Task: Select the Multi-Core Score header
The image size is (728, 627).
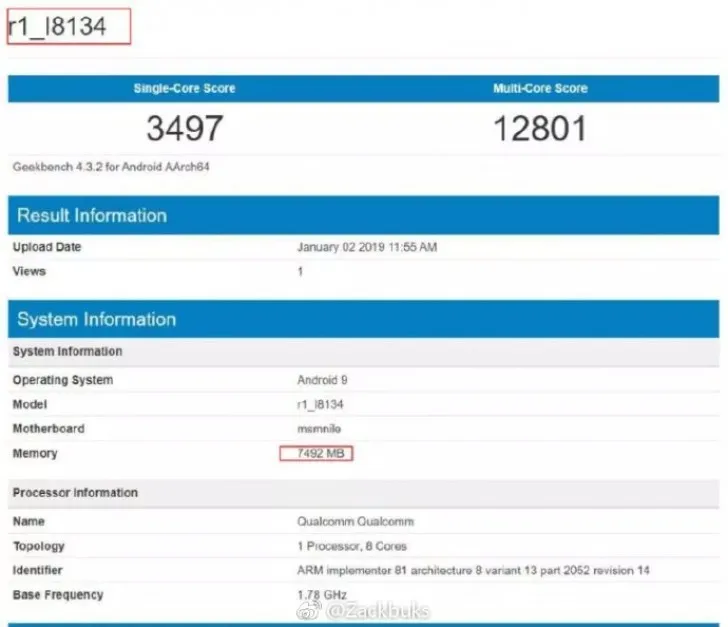Action: [x=540, y=89]
